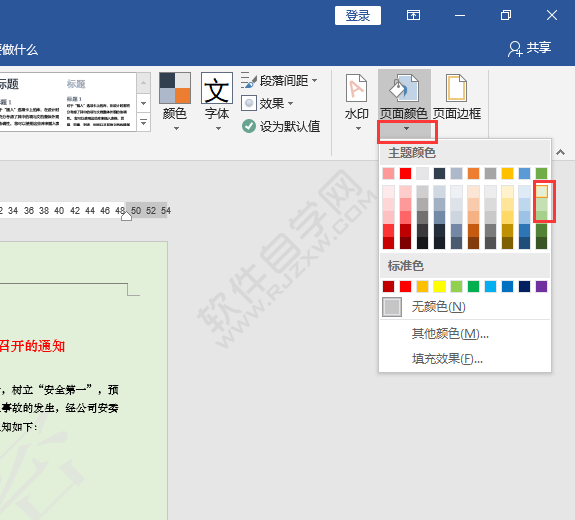
Task: Click the Sign in (登录) button
Action: [358, 15]
